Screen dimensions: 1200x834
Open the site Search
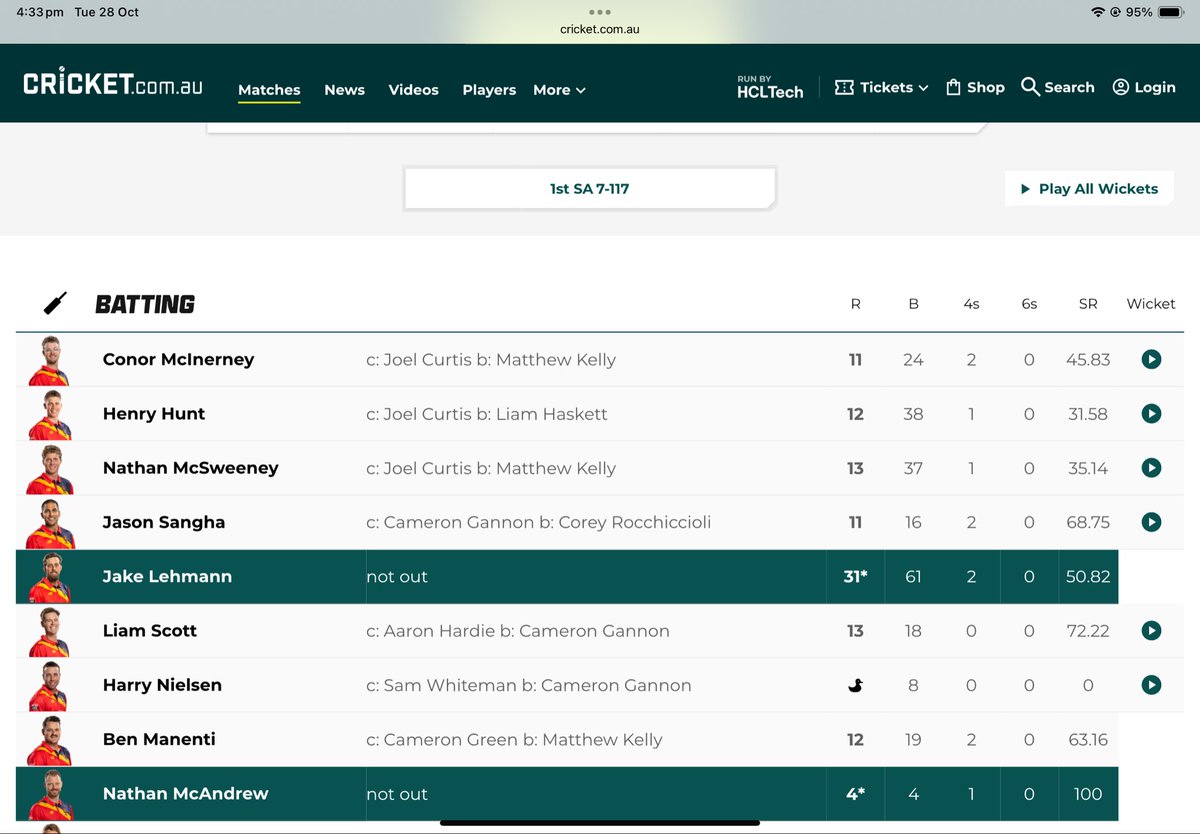pos(1057,87)
